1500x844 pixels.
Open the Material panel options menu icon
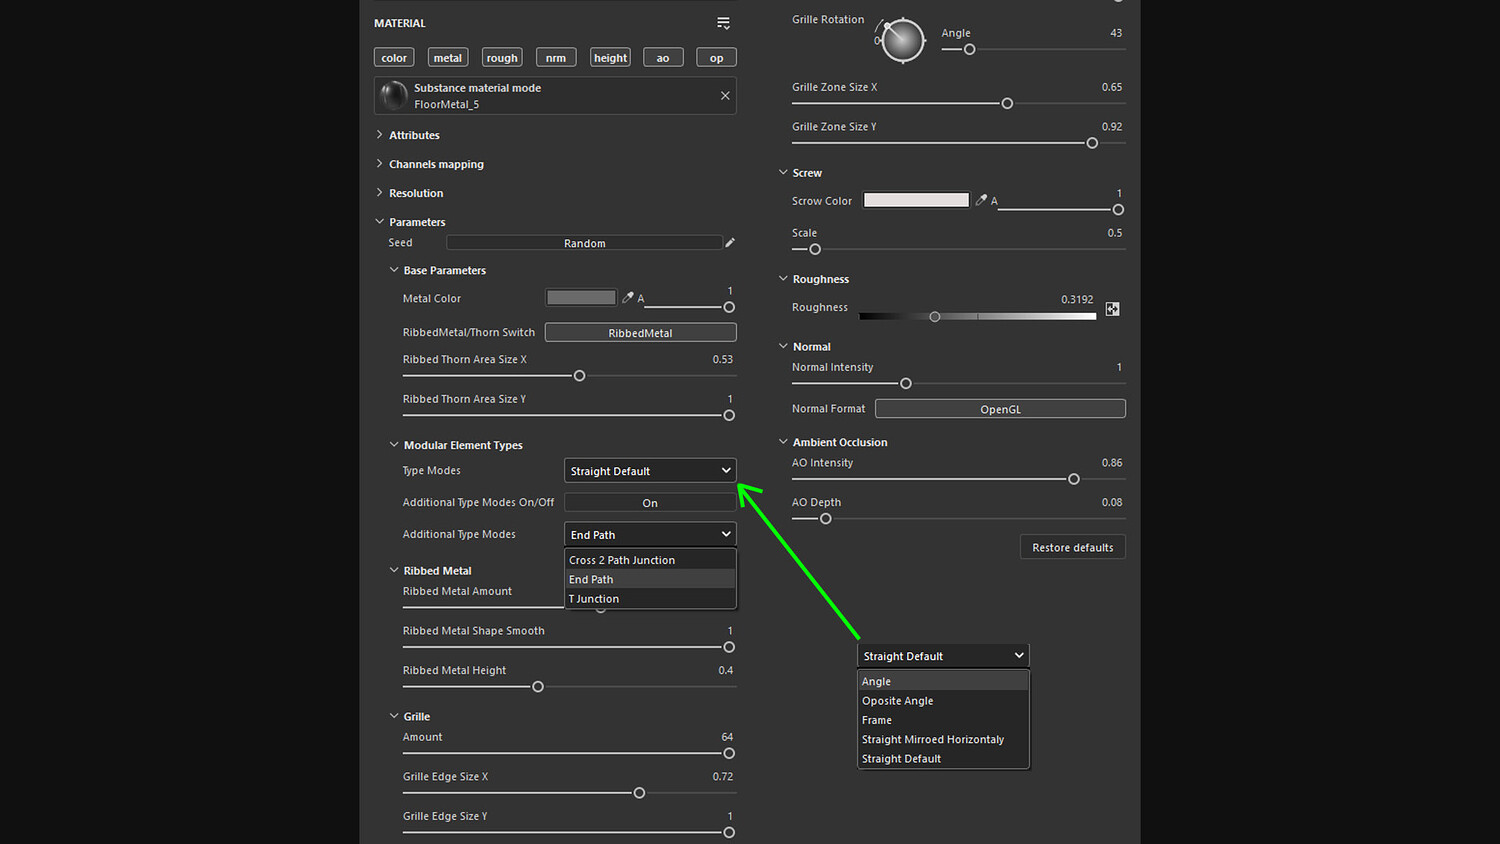(x=723, y=23)
